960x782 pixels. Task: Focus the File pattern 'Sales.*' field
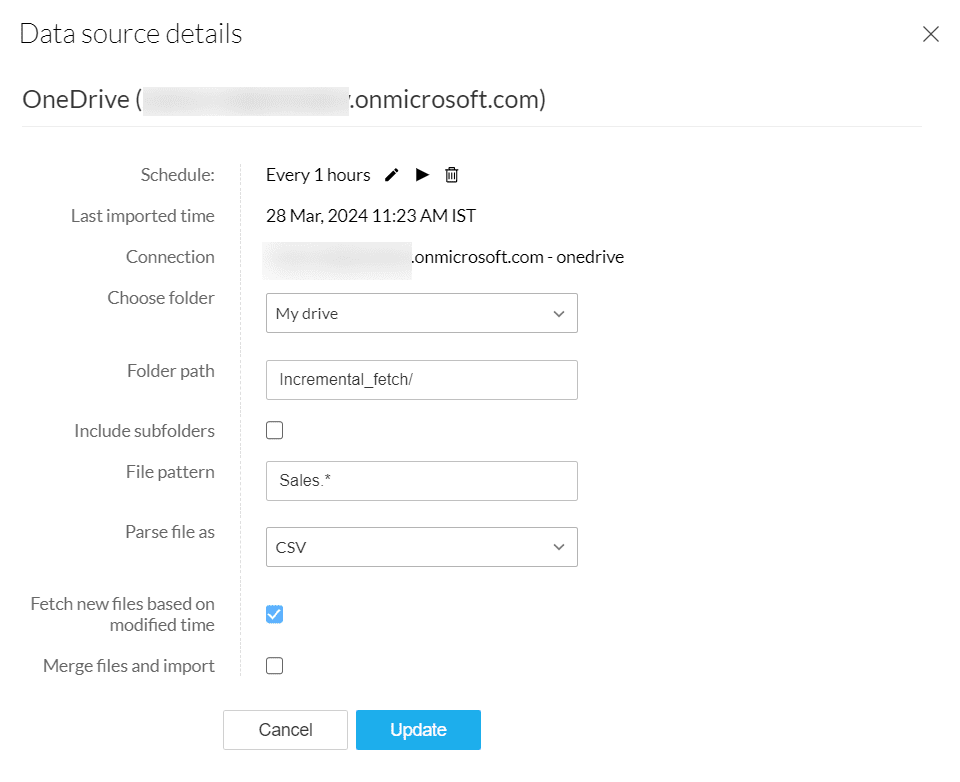tap(421, 481)
